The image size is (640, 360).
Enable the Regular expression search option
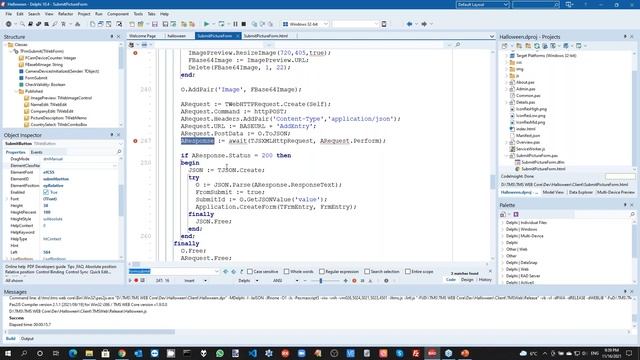pyautogui.click(x=322, y=271)
